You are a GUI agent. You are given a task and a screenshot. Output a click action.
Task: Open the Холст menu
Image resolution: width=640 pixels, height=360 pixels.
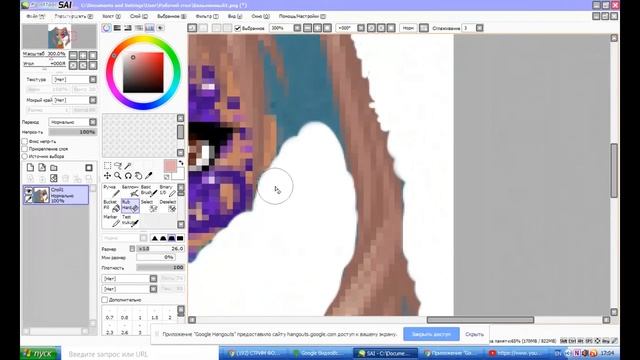[x=111, y=16]
